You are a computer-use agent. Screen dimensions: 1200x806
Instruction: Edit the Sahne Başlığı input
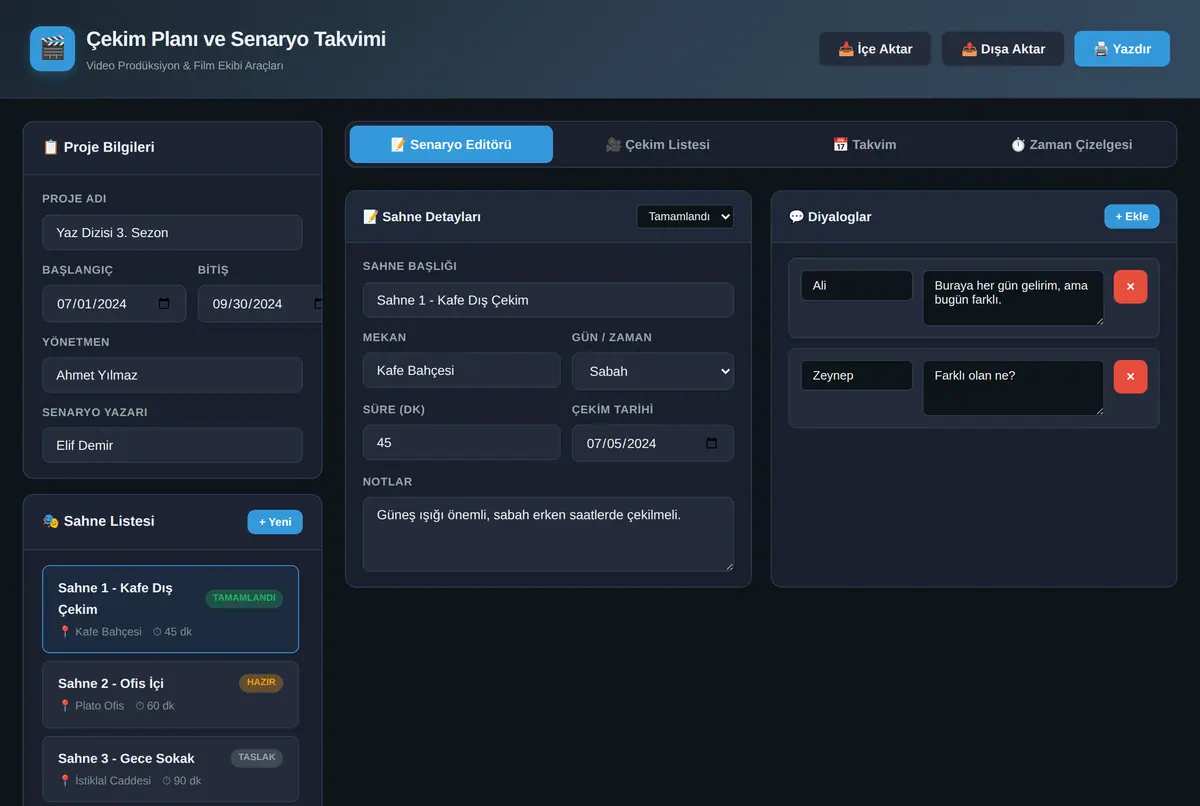(x=548, y=300)
